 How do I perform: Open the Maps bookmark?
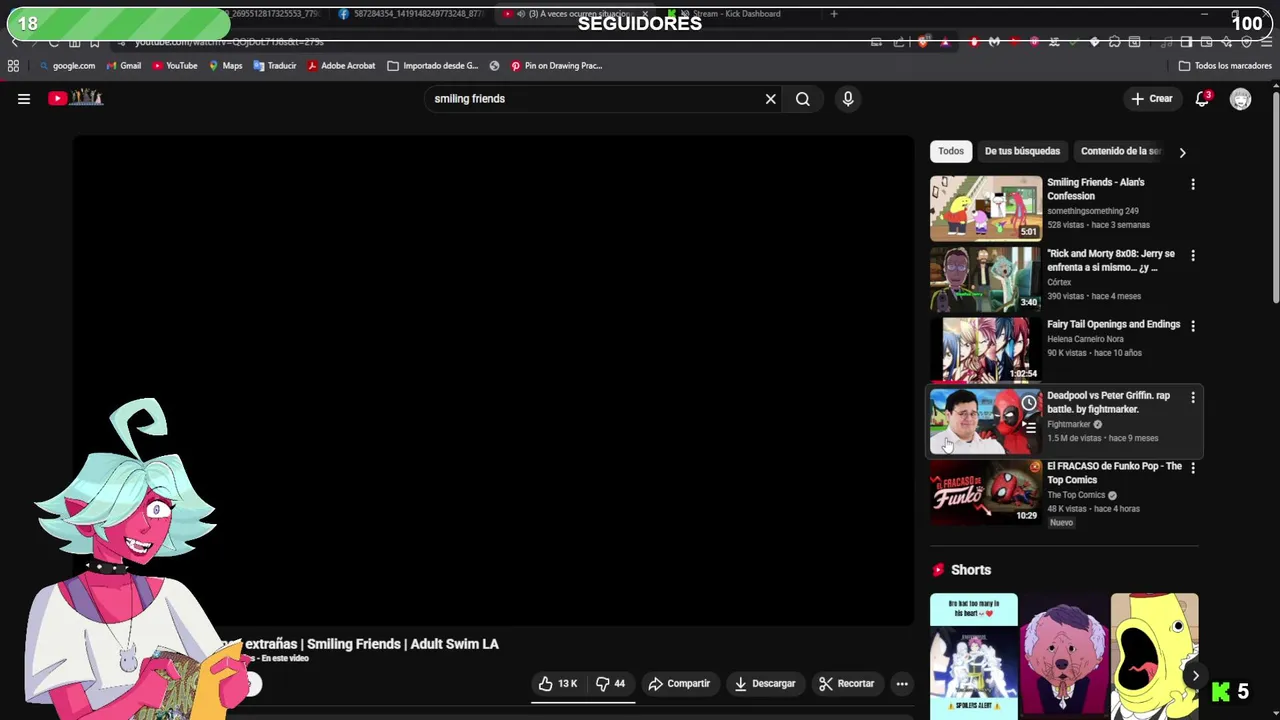point(225,66)
